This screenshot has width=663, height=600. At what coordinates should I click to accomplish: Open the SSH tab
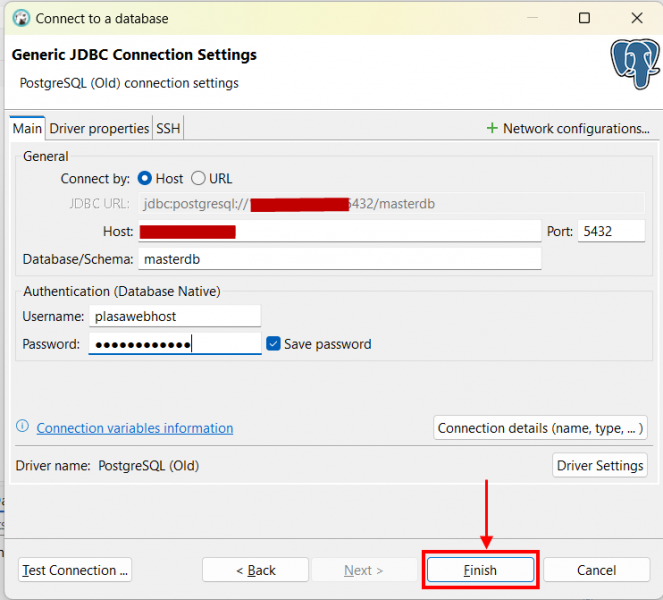coord(168,128)
